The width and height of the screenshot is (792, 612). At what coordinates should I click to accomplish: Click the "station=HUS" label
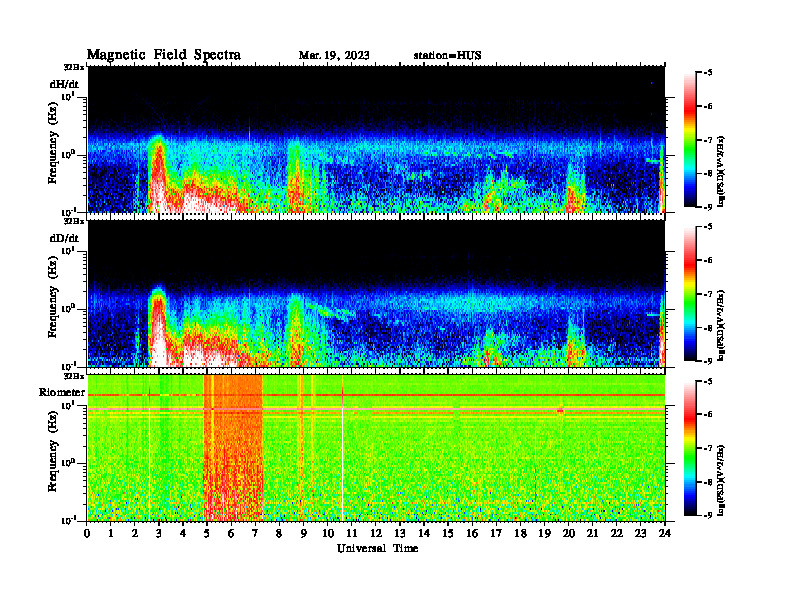tap(447, 55)
